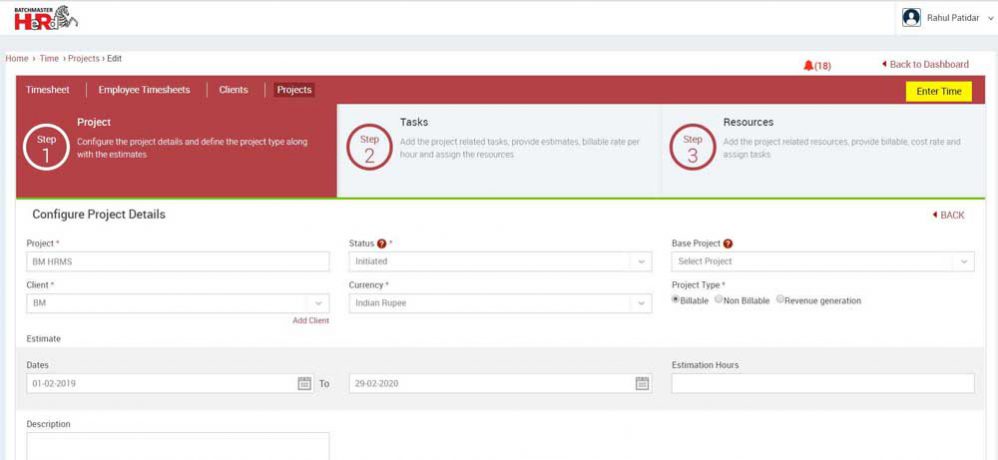Select the Non Billable radio option
Viewport: 998px width, 460px height.
tap(719, 300)
